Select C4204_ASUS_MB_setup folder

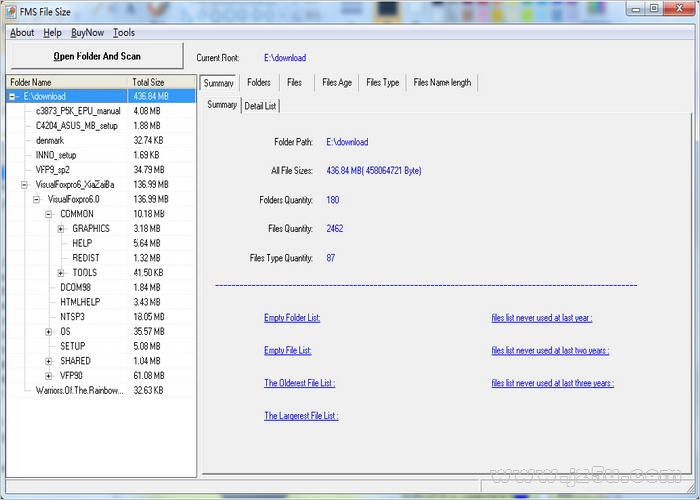coord(77,126)
